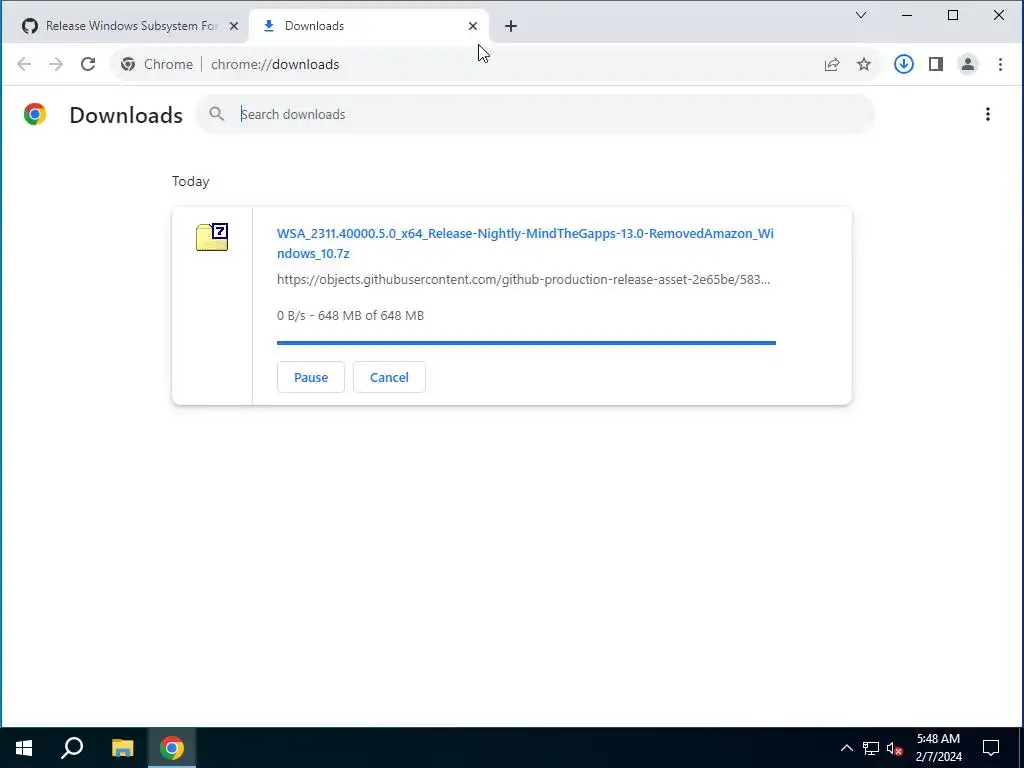Minimize the Chrome window
Image resolution: width=1024 pixels, height=768 pixels.
tap(907, 15)
